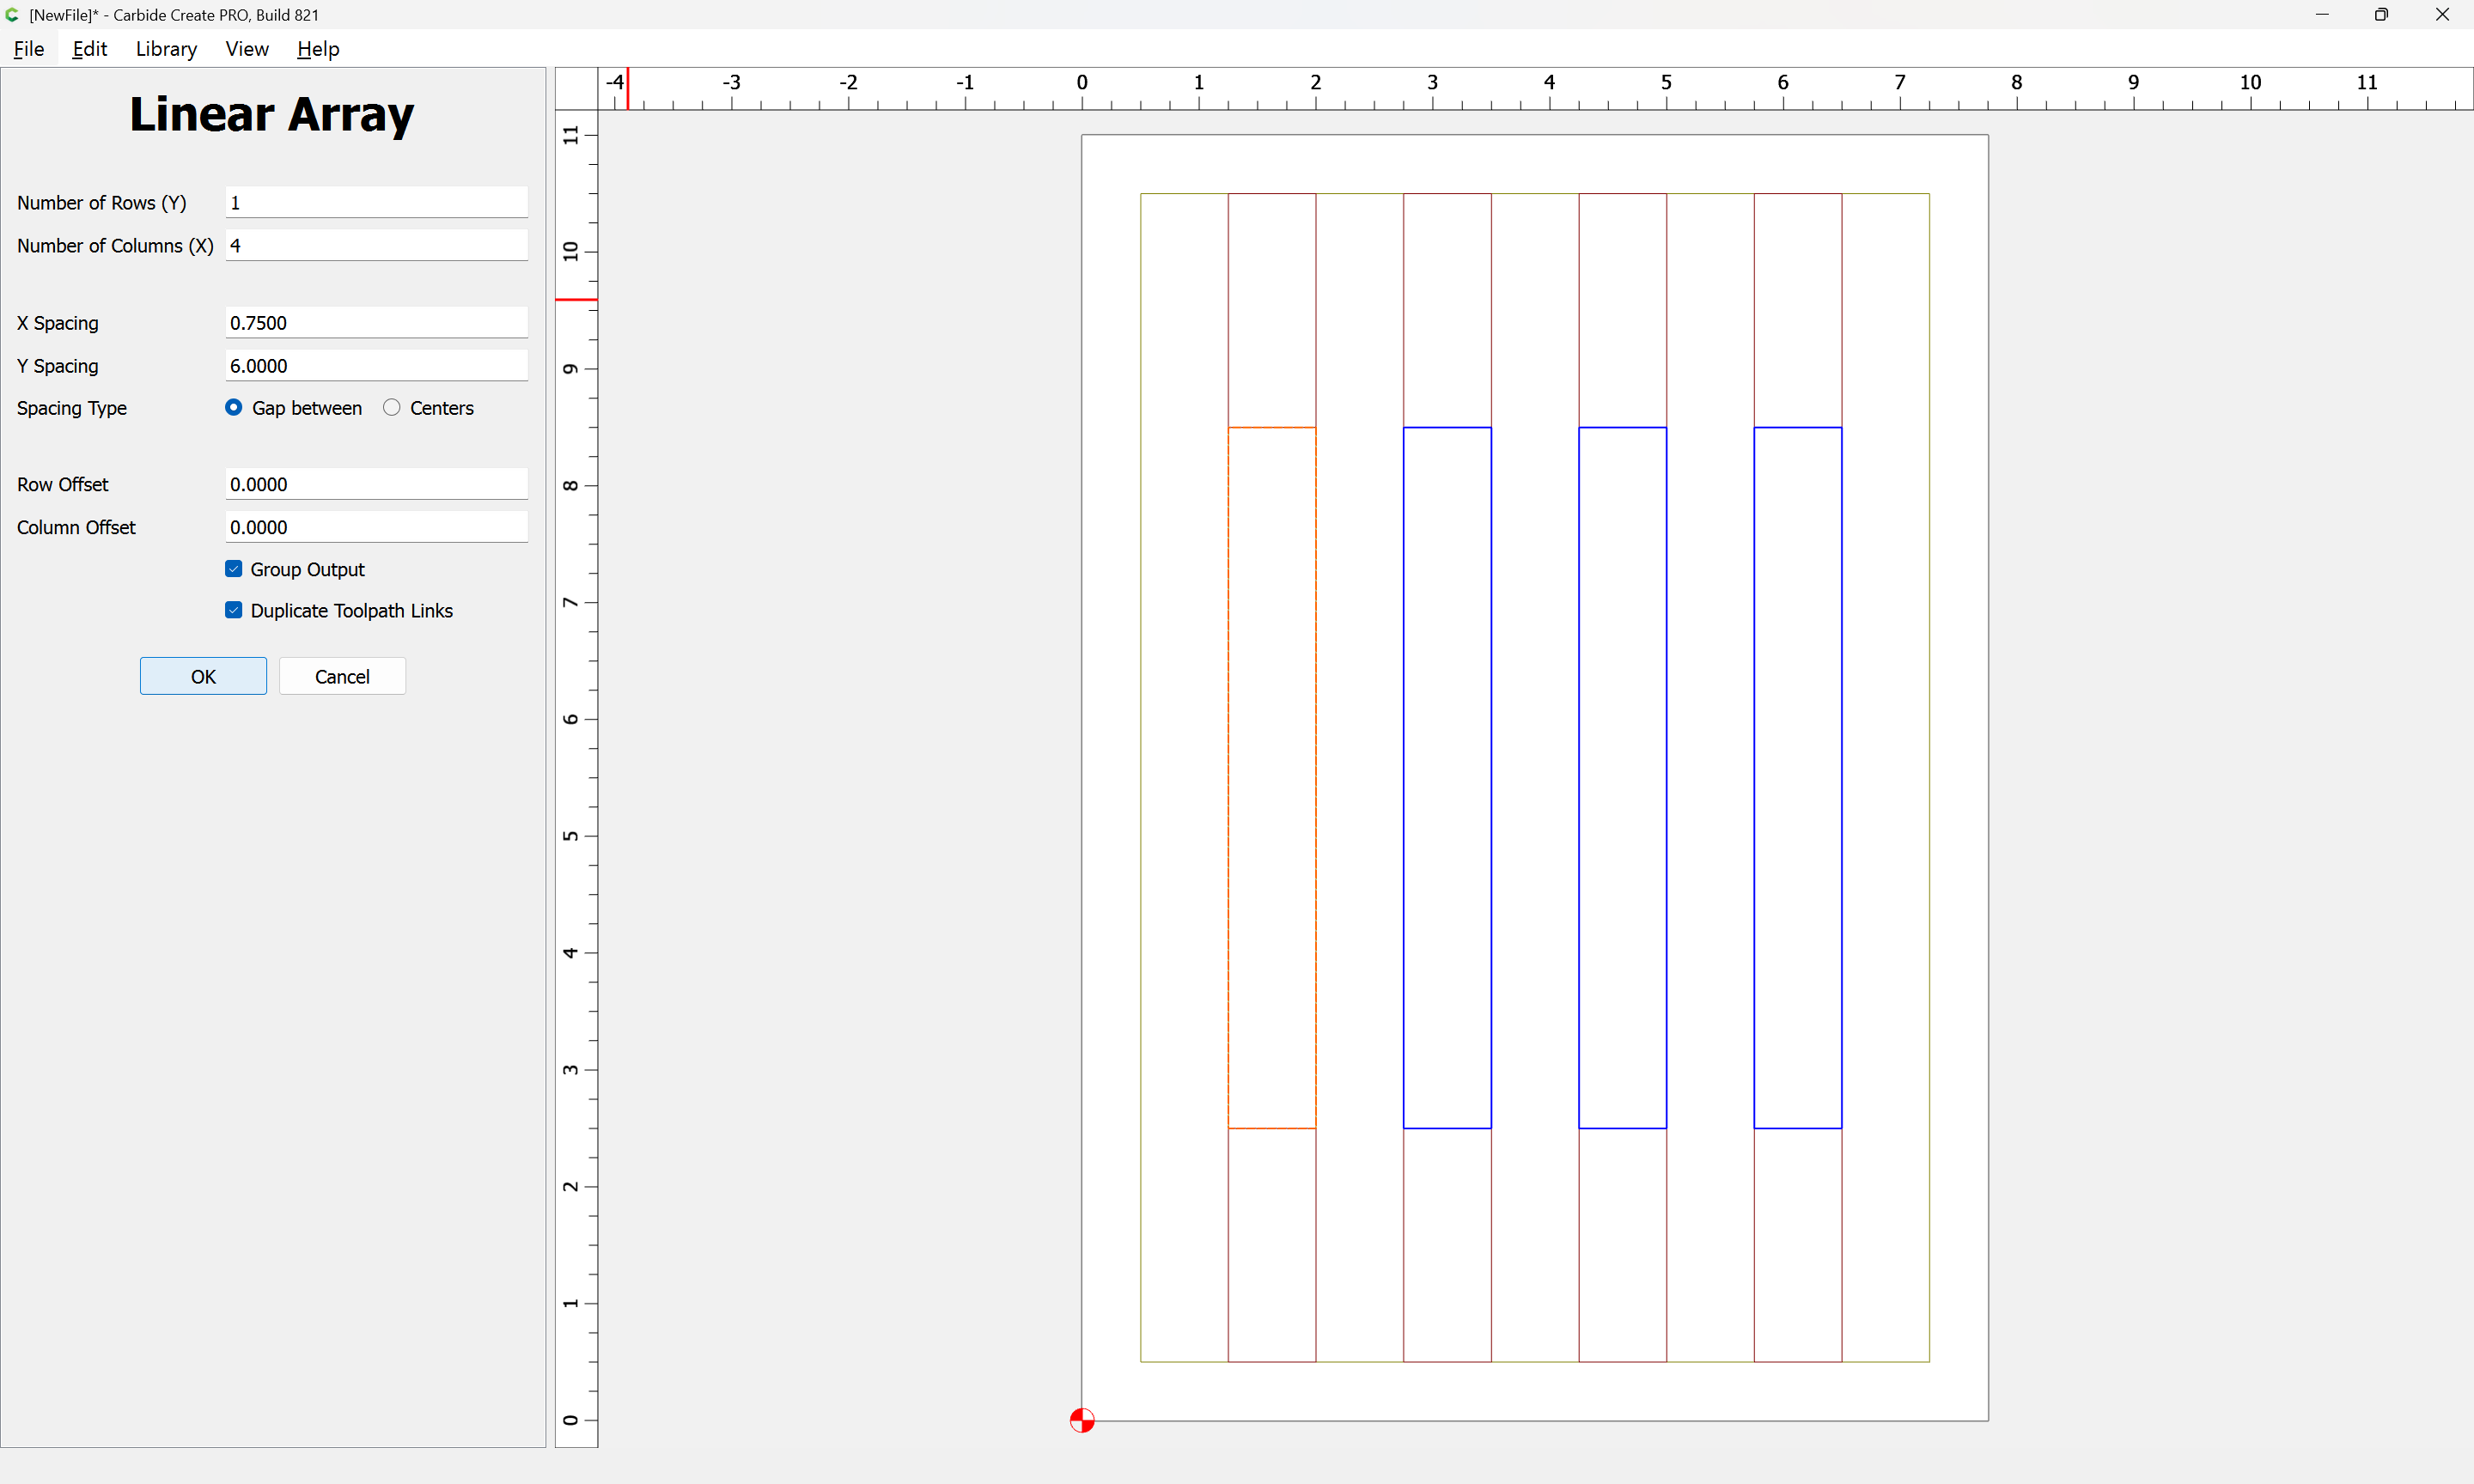The width and height of the screenshot is (2474, 1484).
Task: Select the Centers spacing type
Action: (392, 407)
